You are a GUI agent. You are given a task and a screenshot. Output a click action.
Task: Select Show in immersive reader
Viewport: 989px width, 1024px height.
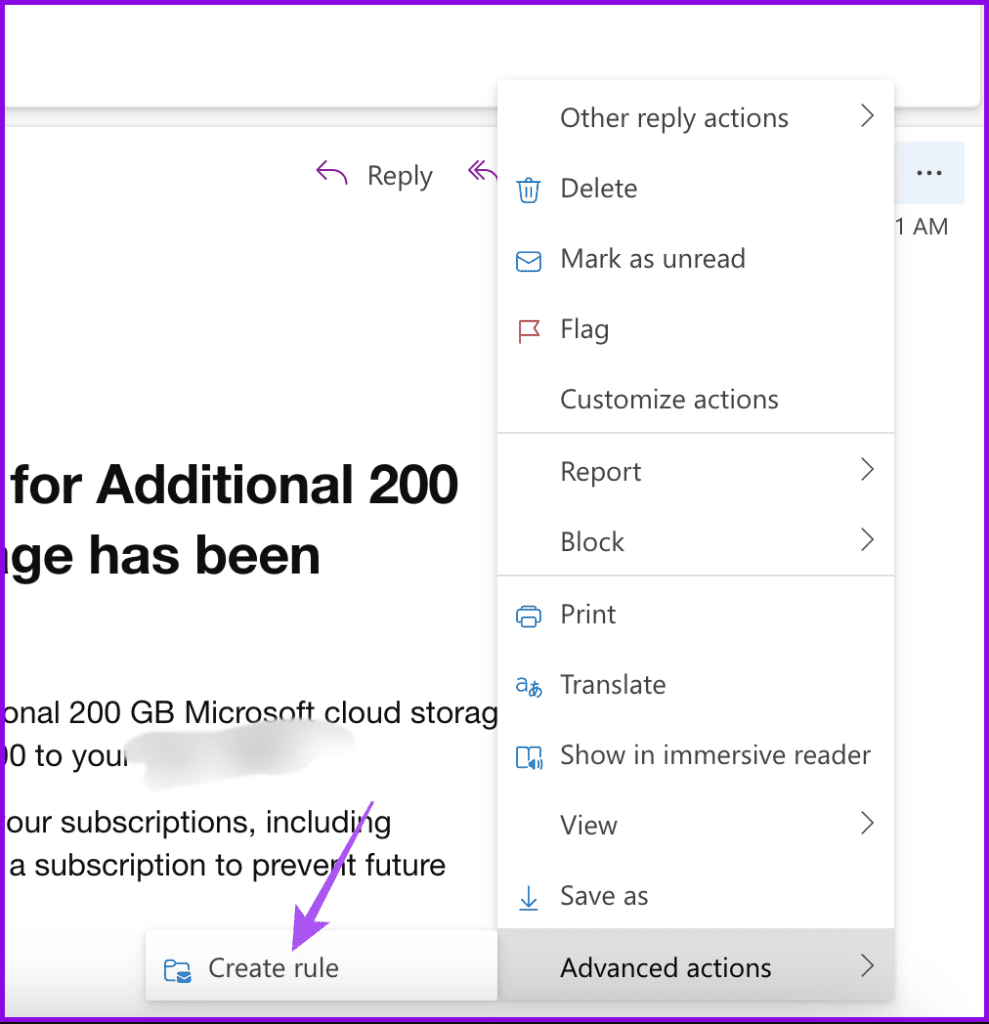(x=714, y=756)
